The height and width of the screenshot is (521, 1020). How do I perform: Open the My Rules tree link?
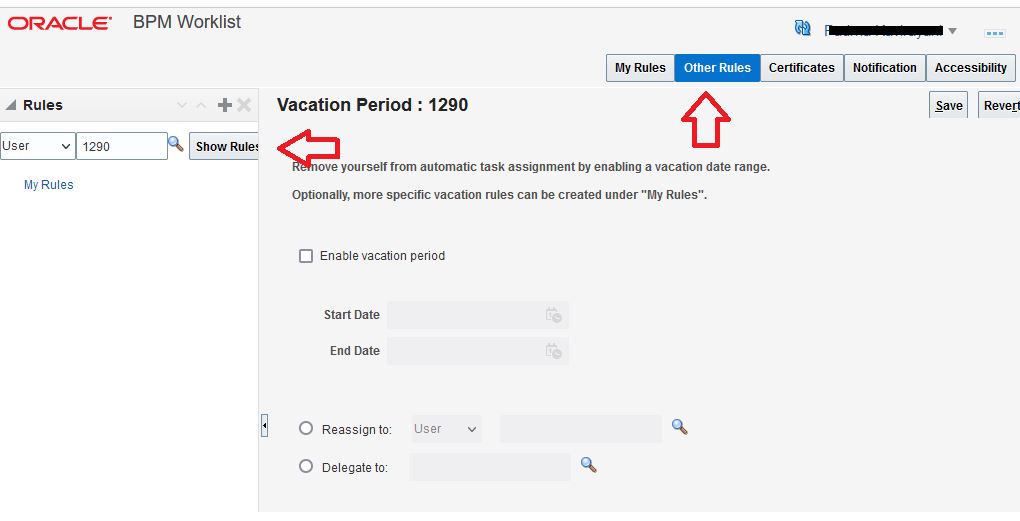(49, 185)
